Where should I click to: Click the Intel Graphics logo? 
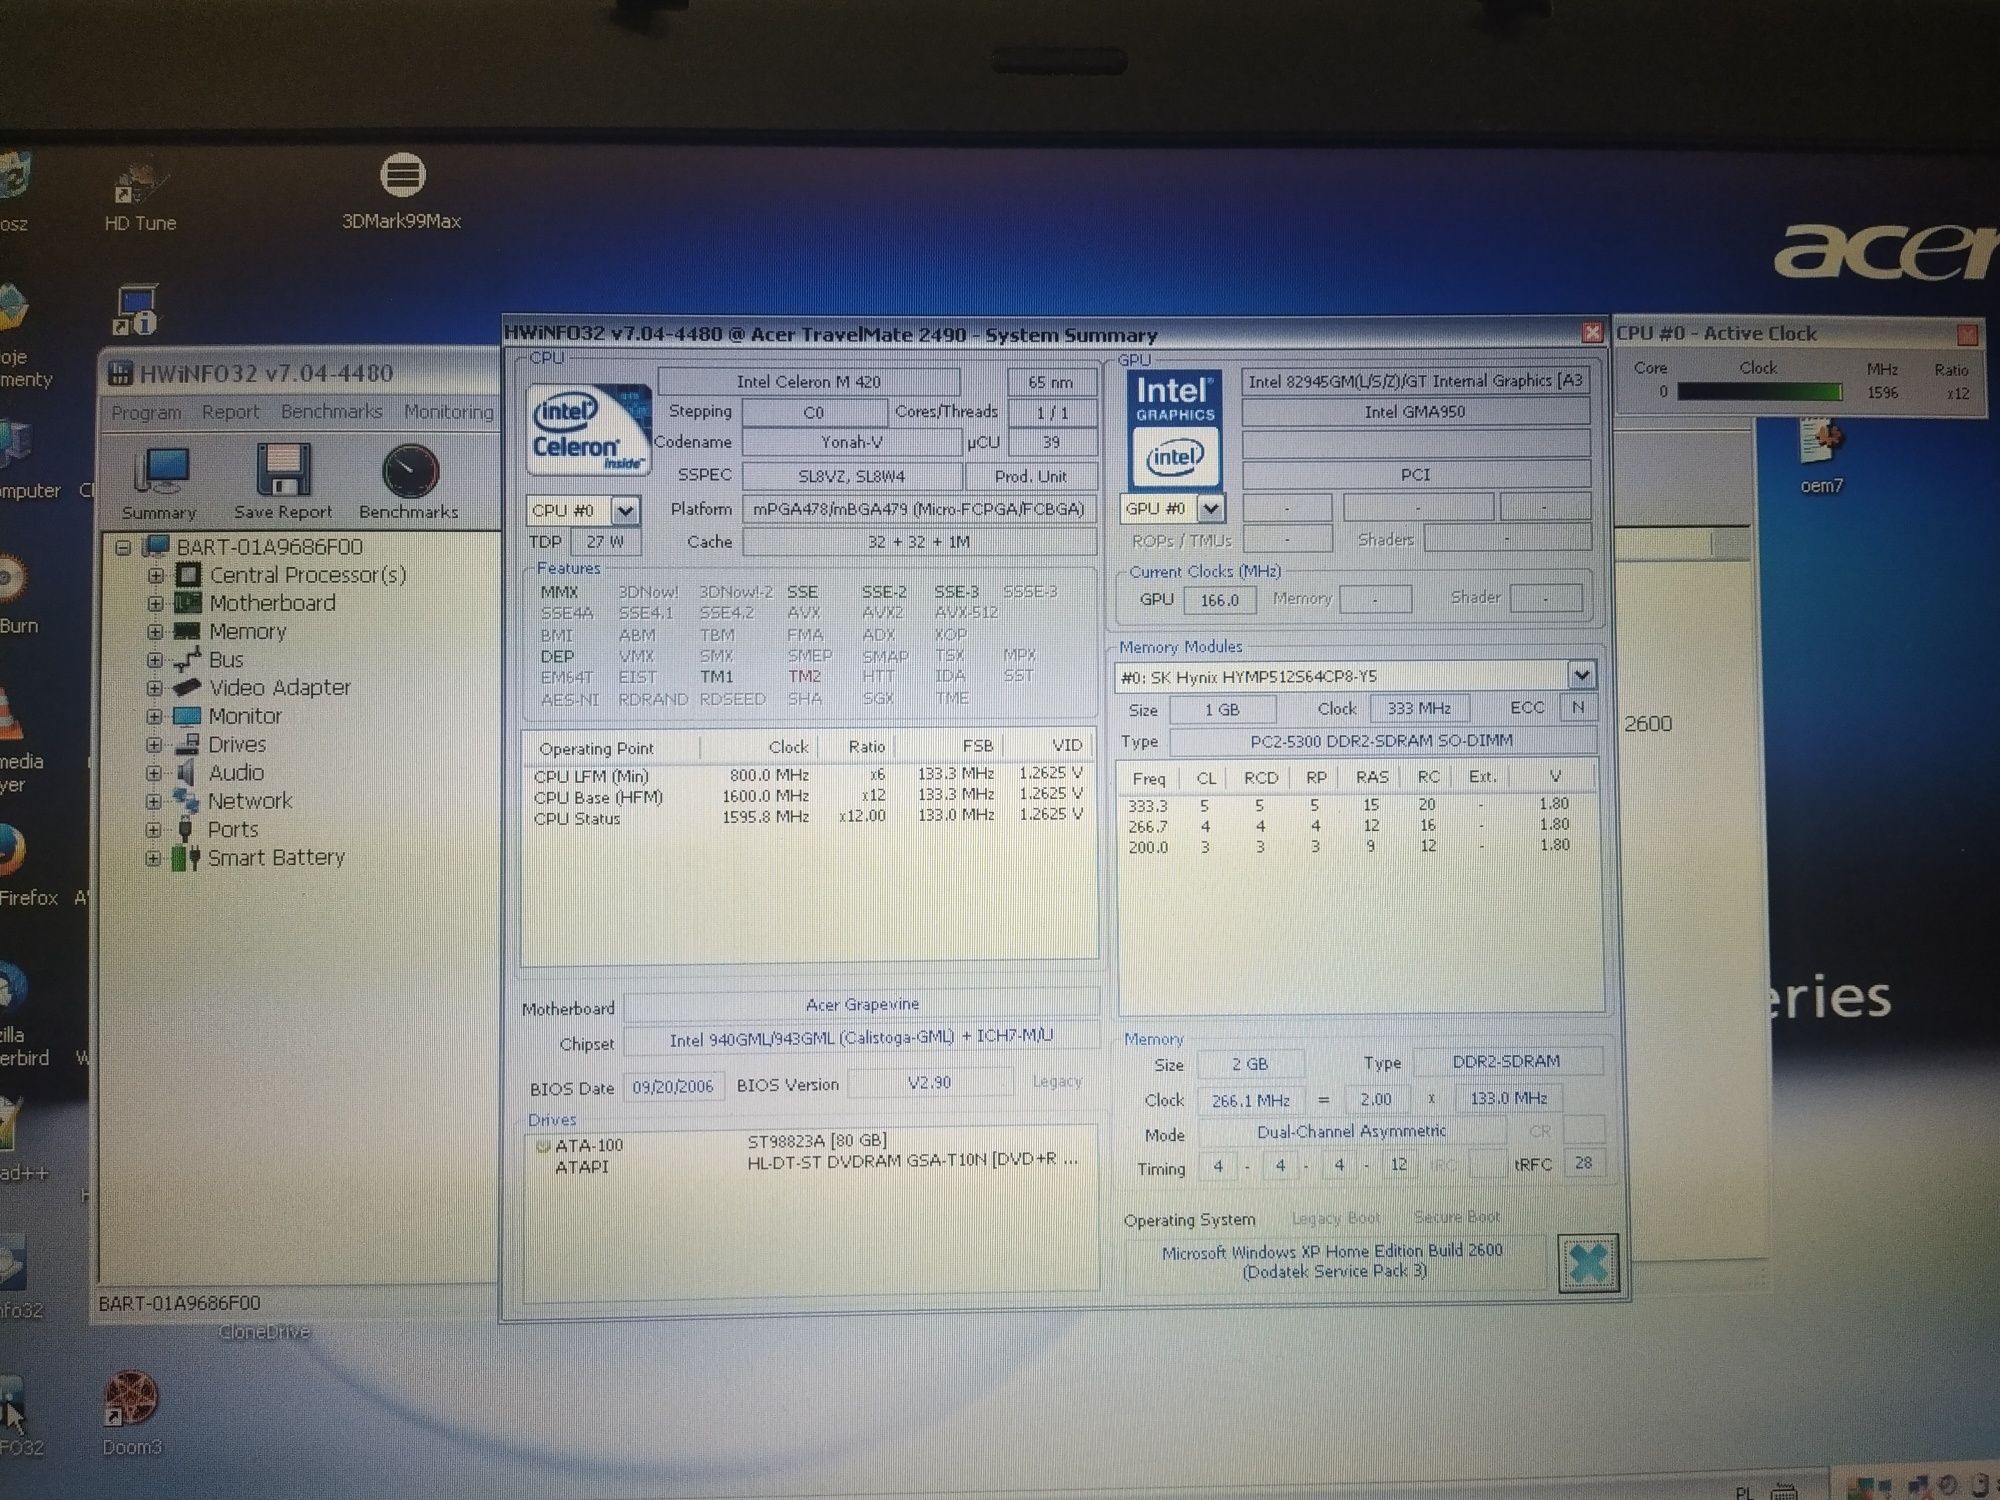coord(1175,431)
